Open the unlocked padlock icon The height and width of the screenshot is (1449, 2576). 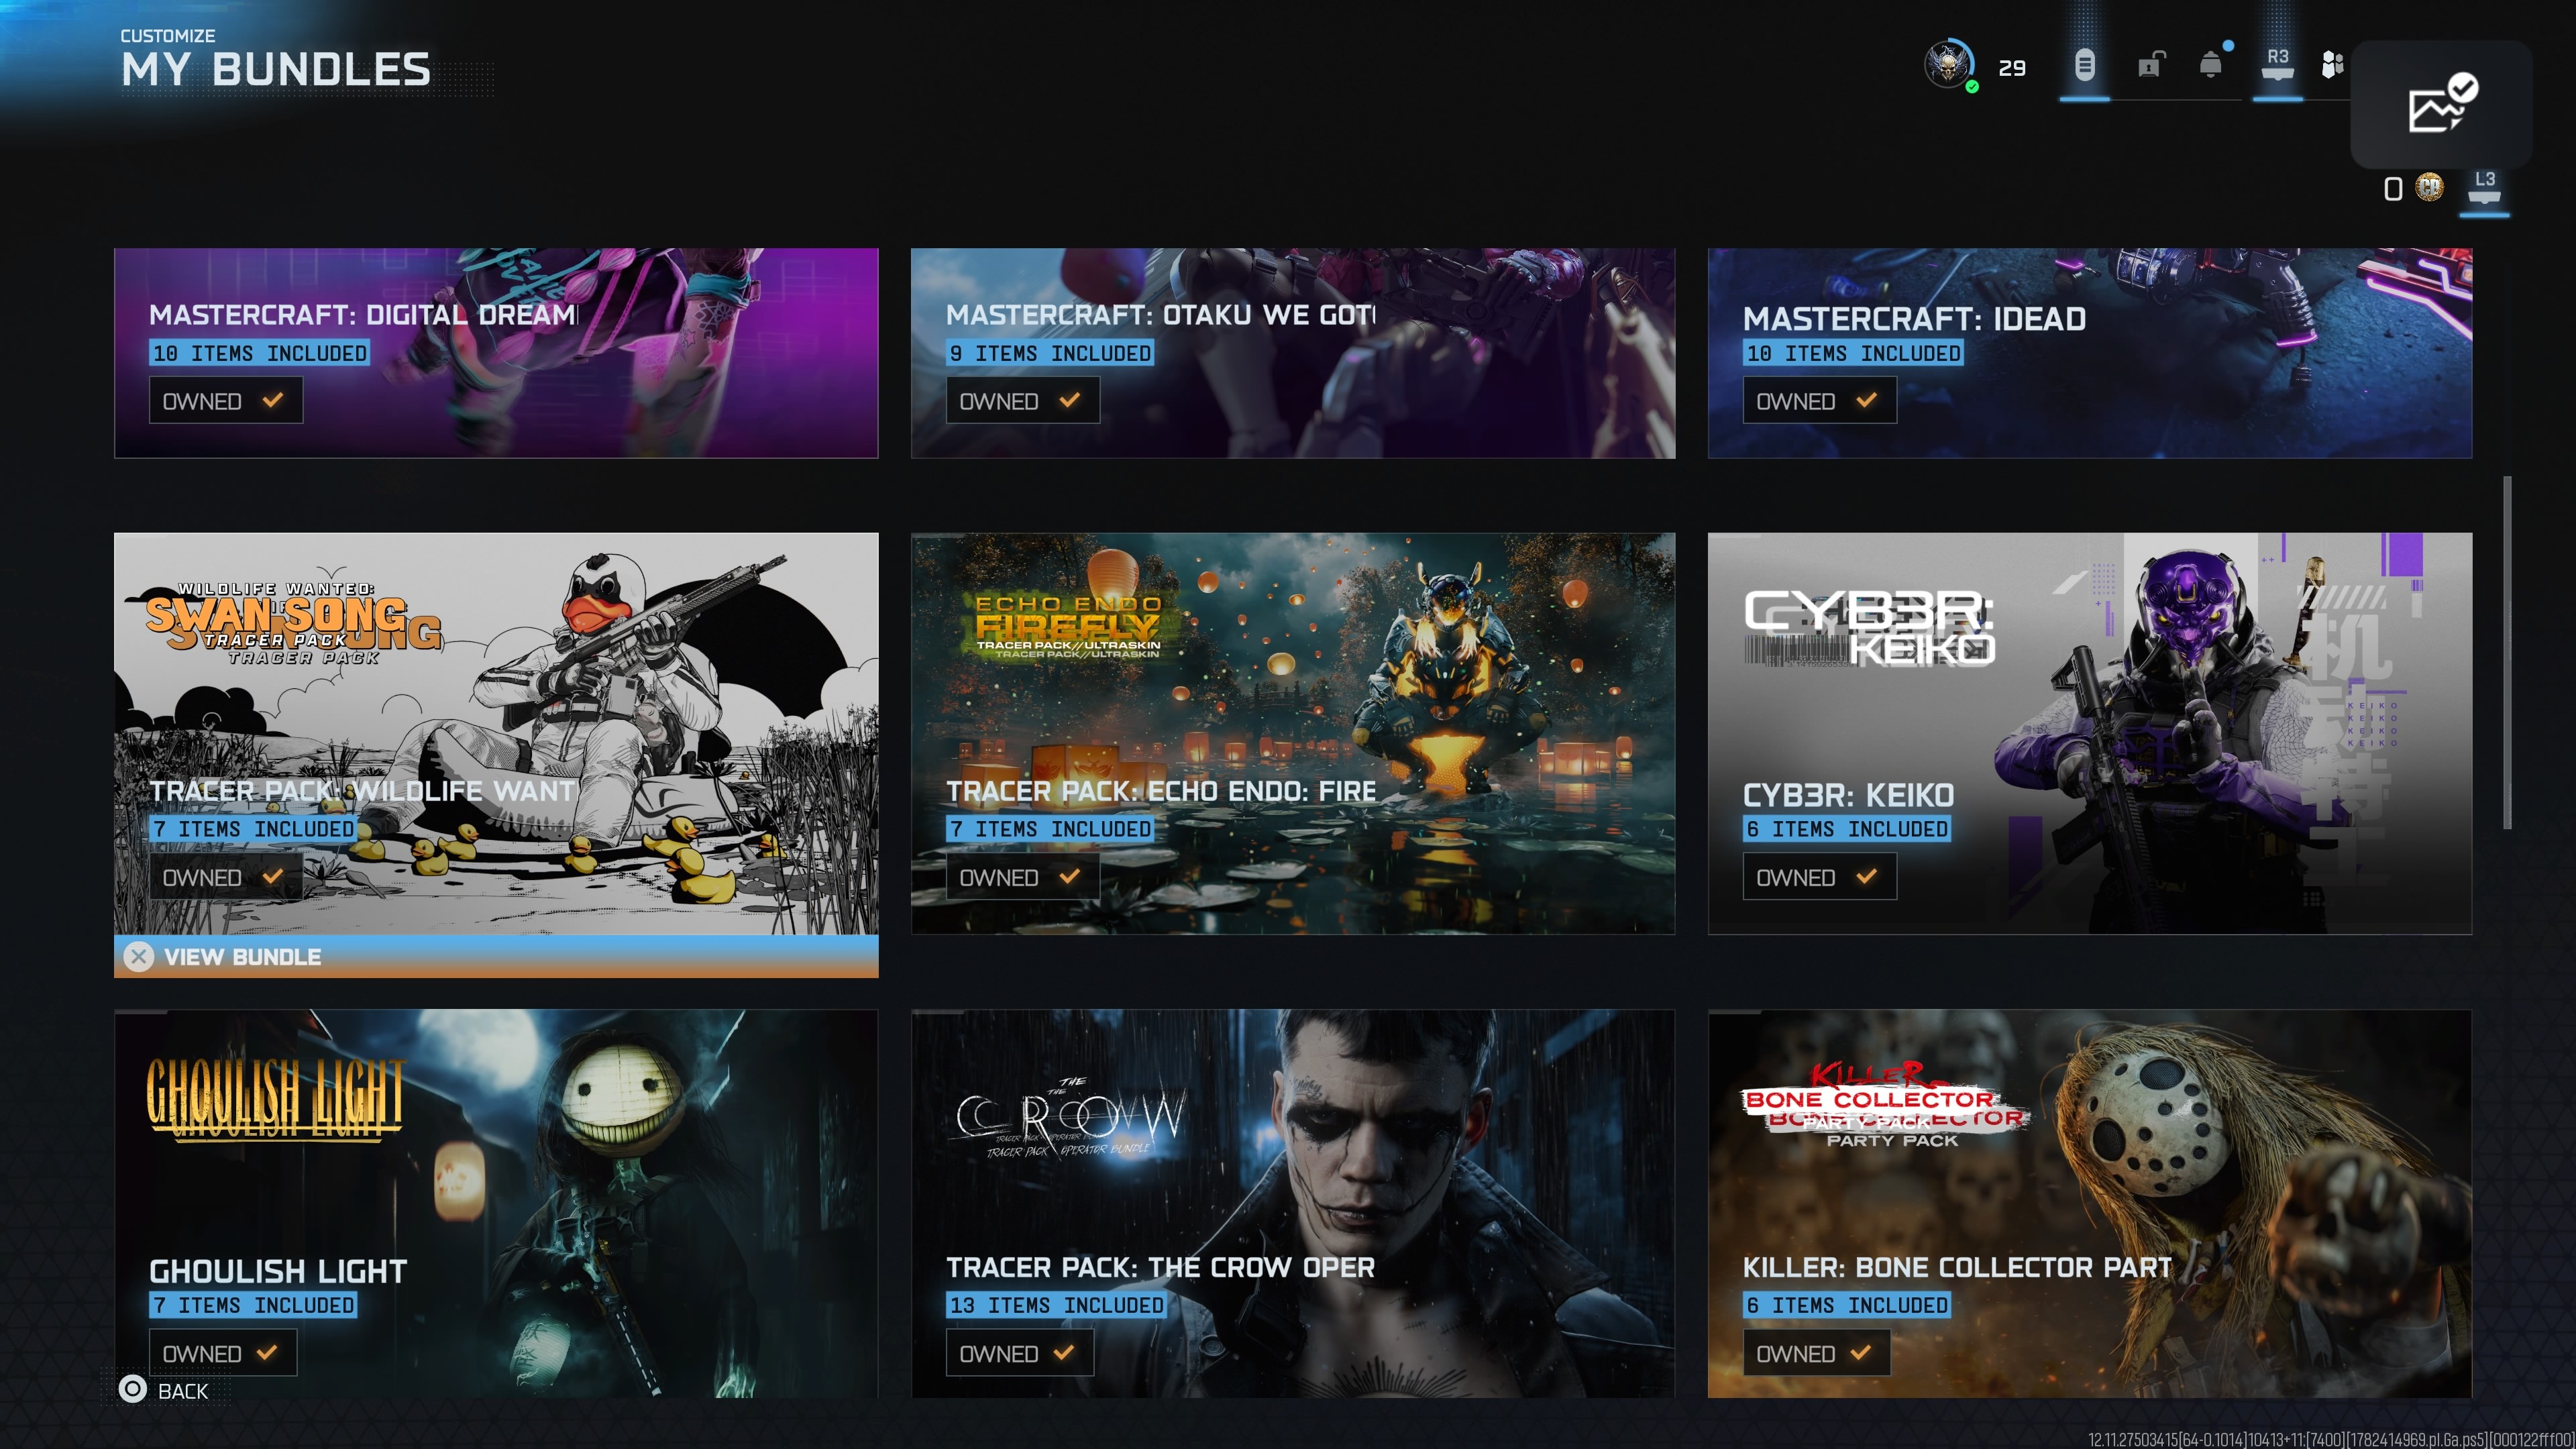coord(2151,65)
